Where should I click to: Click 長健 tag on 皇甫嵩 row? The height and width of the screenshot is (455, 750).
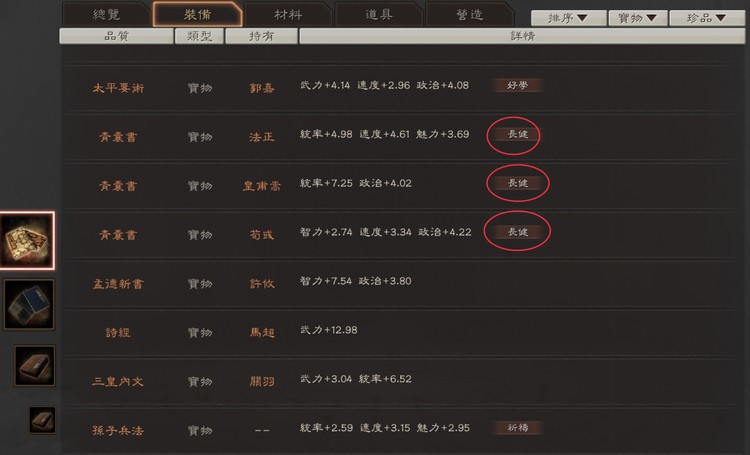coord(518,183)
